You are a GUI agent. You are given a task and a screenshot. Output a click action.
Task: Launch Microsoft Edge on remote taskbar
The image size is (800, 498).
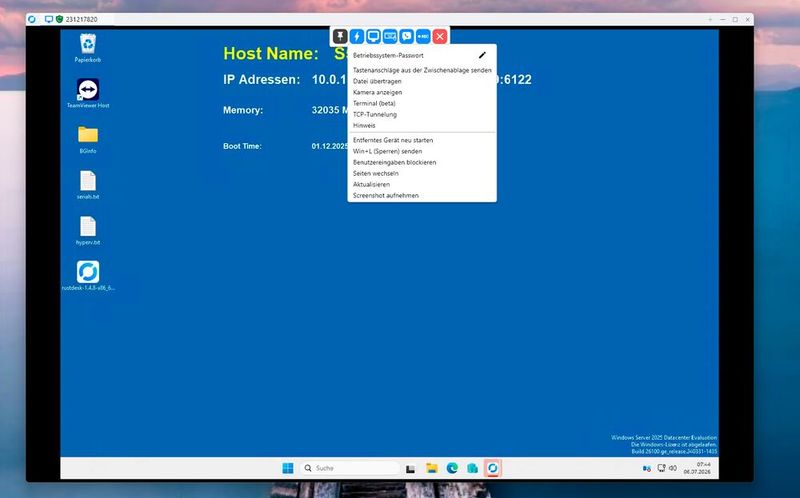point(452,468)
